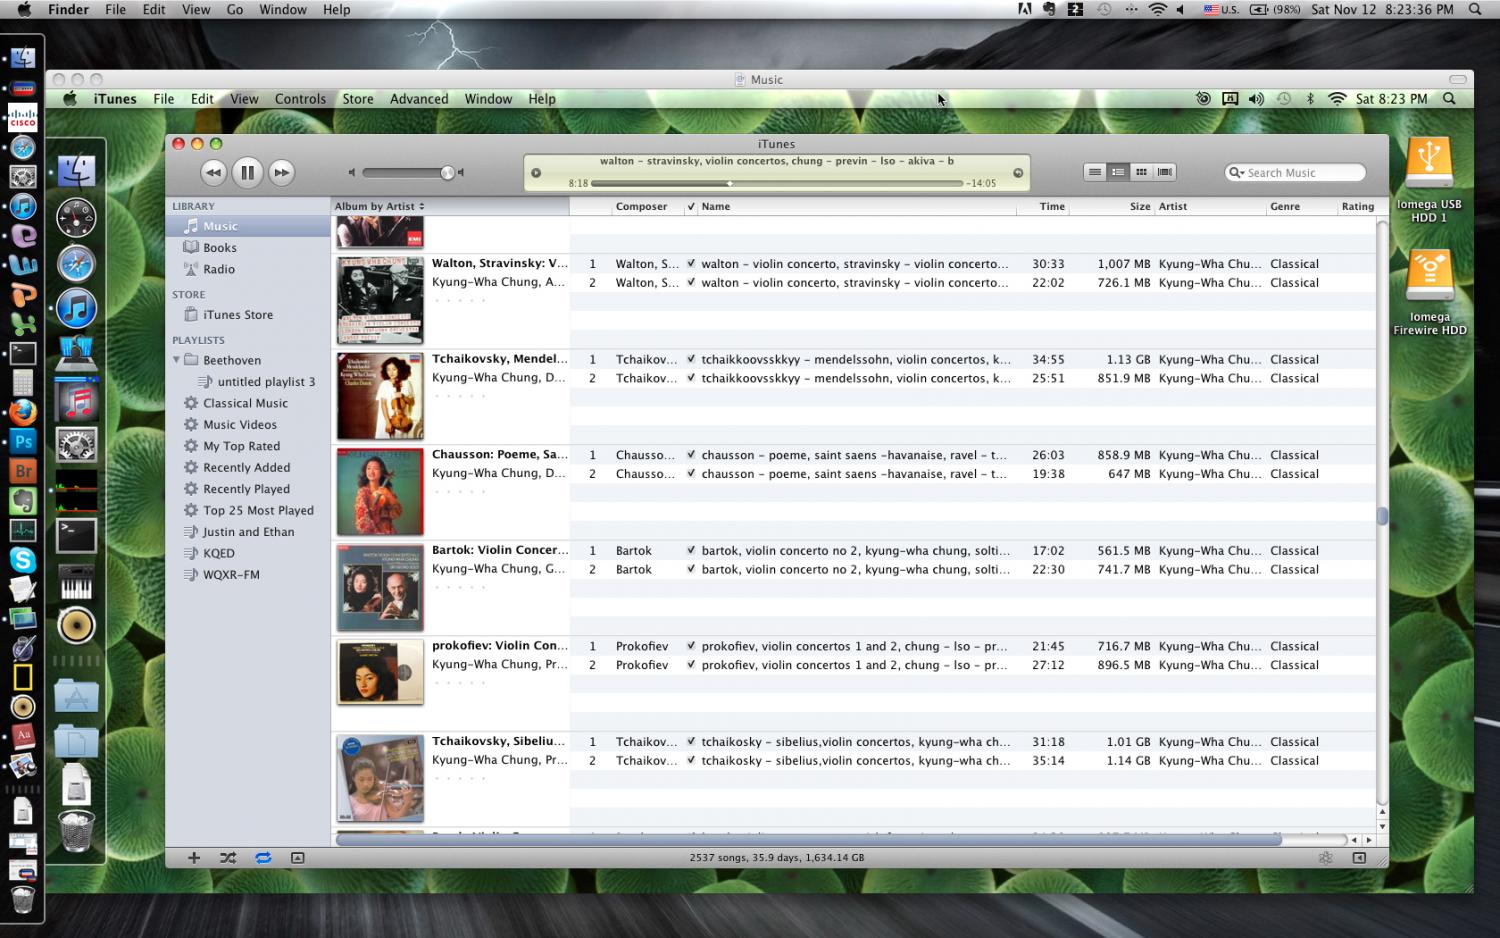Click the prokofiev Violin Concertos album artwork
The image size is (1500, 938).
pos(380,672)
